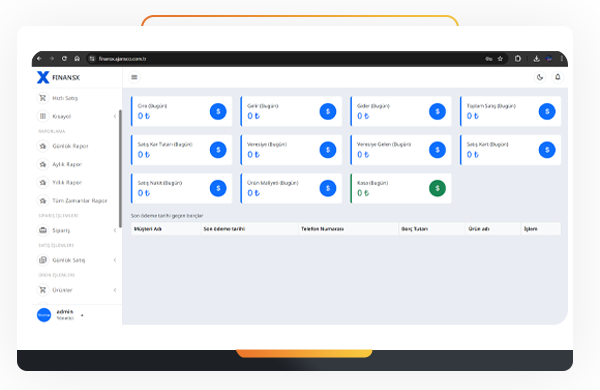Screen dimensions: 600x390
Task: Click the Sipariş sidebar icon
Action: pyautogui.click(x=43, y=230)
